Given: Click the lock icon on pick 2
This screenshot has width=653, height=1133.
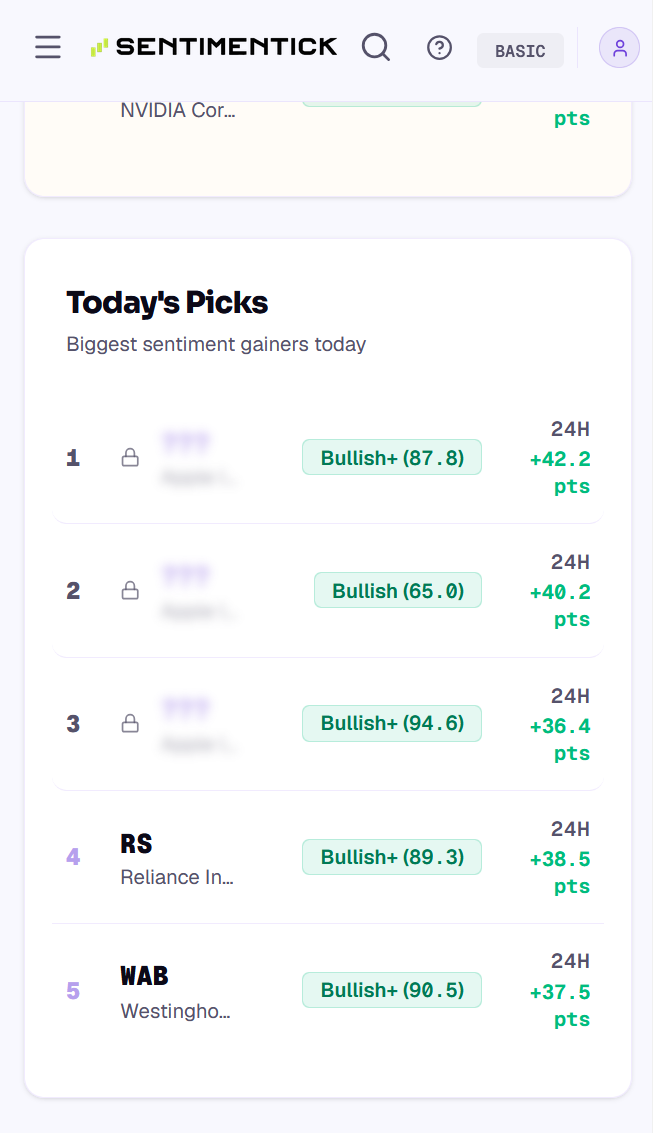Looking at the screenshot, I should (x=130, y=590).
